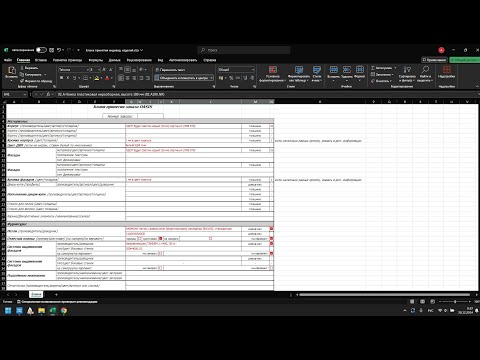
Task: Toggle the AutoSave switch
Action: click(x=41, y=50)
